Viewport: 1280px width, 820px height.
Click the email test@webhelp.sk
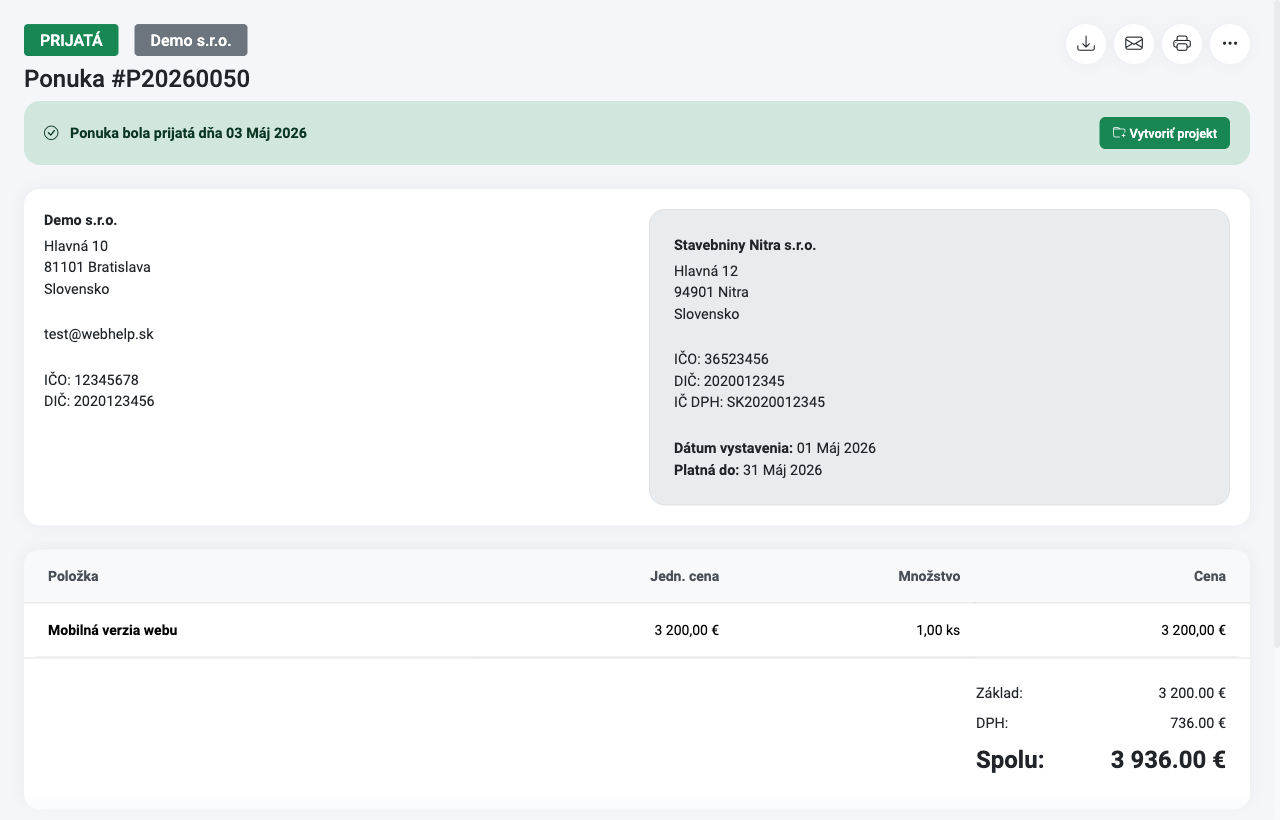99,334
